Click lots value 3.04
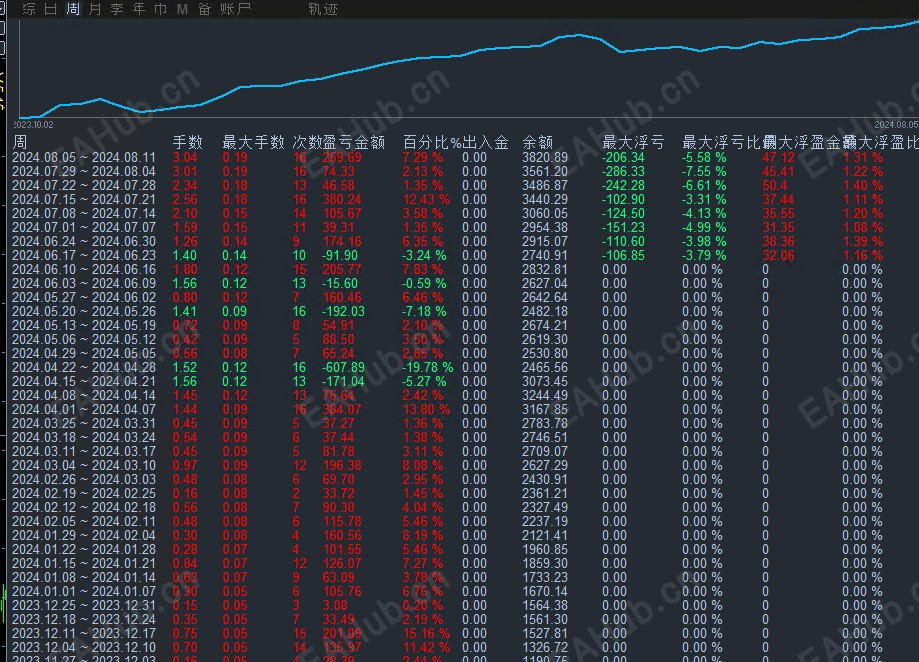The width and height of the screenshot is (919, 662). [x=185, y=158]
